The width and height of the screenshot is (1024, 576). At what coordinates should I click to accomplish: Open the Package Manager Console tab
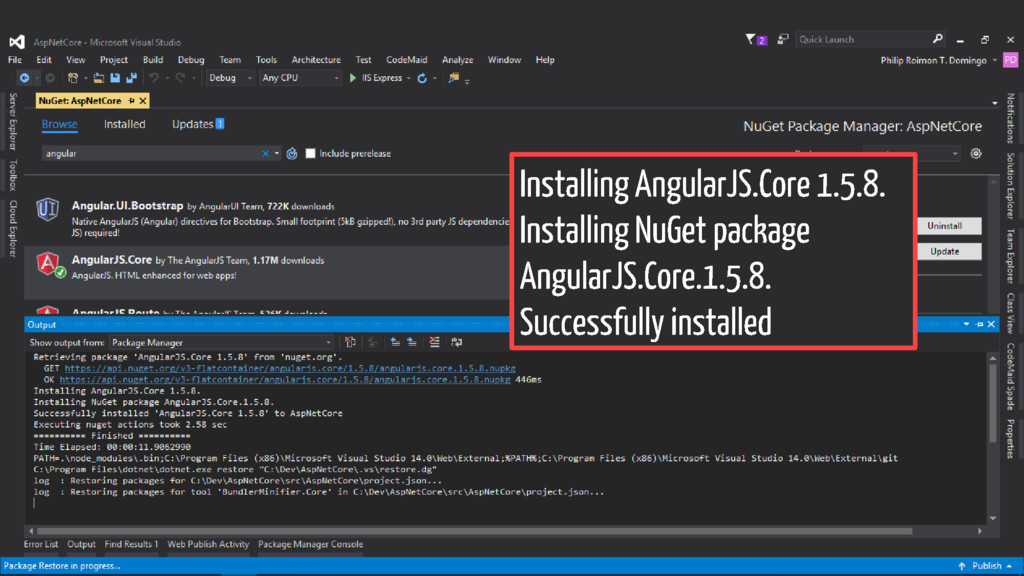[310, 544]
